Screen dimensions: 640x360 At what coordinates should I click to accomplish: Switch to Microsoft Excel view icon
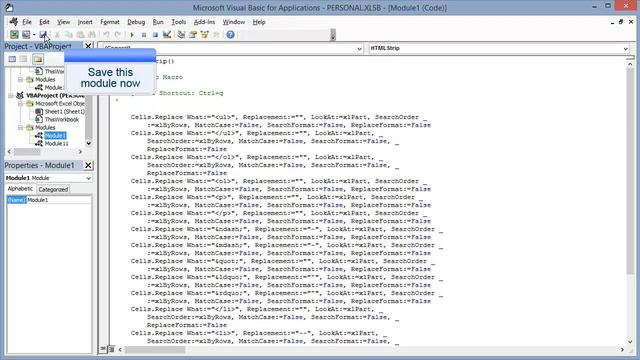[x=14, y=35]
